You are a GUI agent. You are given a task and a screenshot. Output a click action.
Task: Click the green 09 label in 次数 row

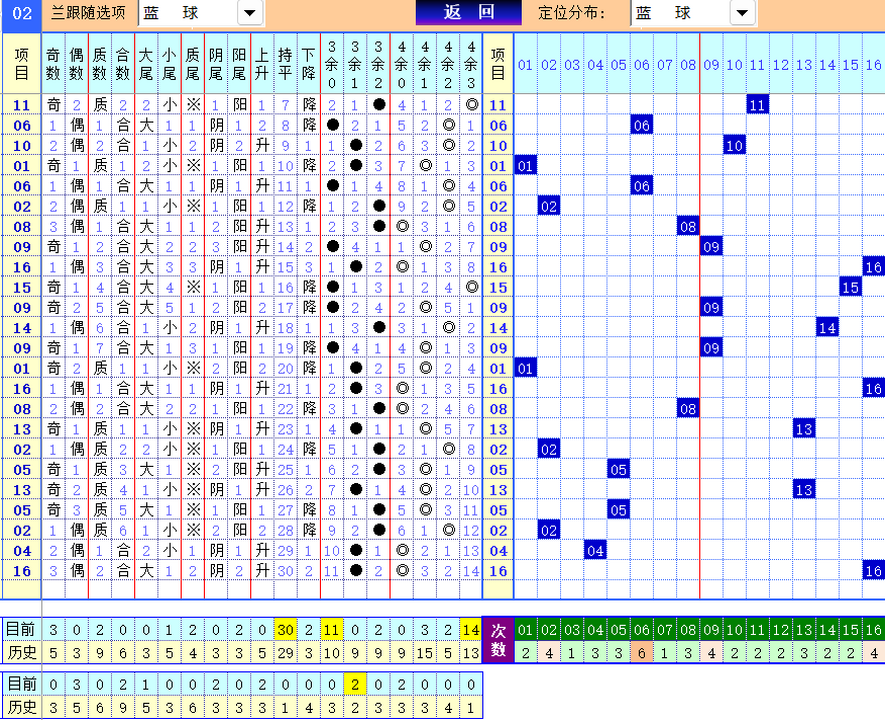711,629
